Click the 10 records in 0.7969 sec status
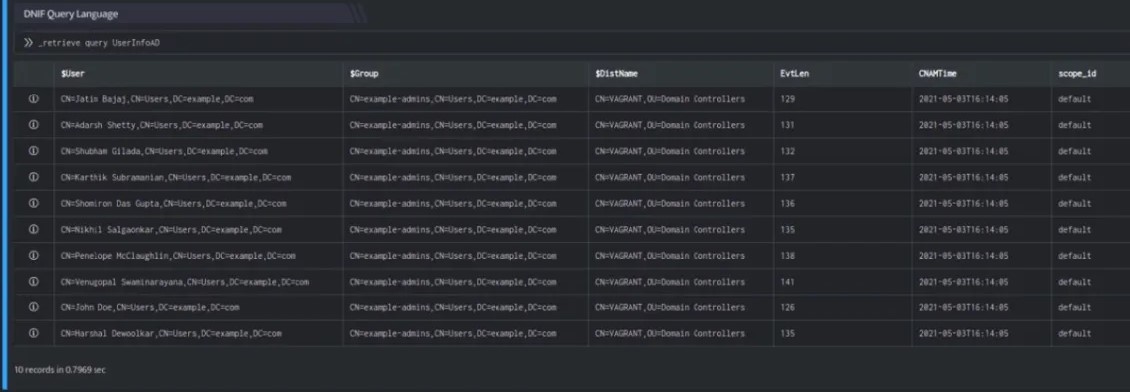Image resolution: width=1130 pixels, height=392 pixels. tap(60, 370)
